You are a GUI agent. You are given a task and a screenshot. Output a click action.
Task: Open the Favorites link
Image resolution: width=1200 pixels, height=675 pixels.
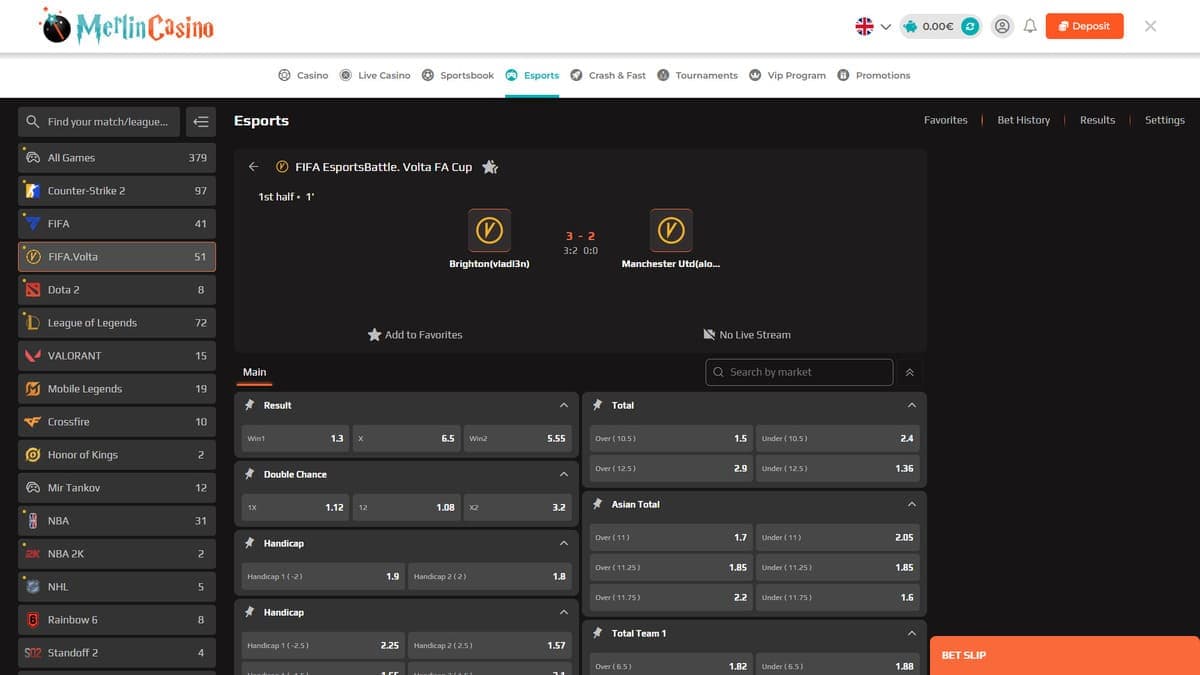945,120
